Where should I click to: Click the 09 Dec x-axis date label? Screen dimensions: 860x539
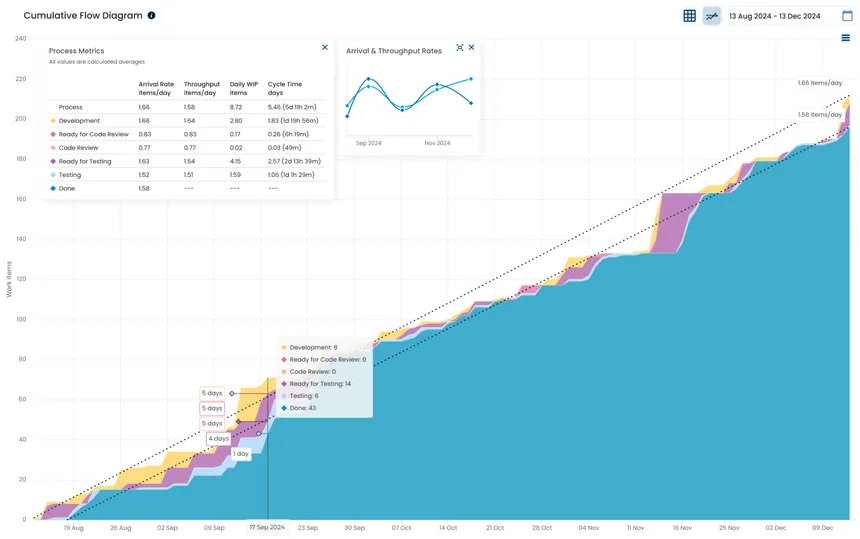point(823,528)
